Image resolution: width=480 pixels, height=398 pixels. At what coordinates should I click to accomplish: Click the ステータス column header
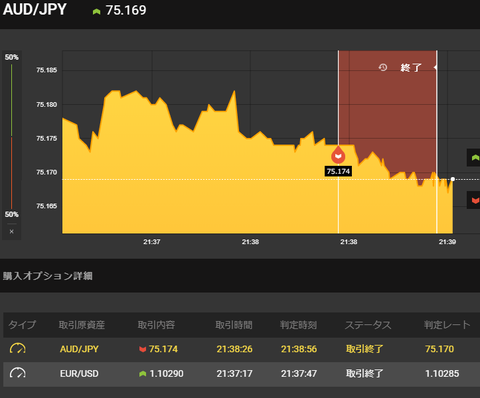368,325
